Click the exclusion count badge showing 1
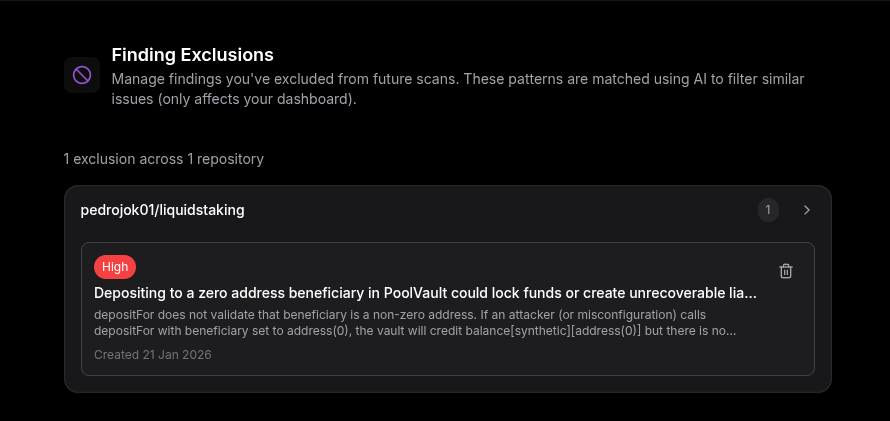890x421 pixels. (768, 210)
